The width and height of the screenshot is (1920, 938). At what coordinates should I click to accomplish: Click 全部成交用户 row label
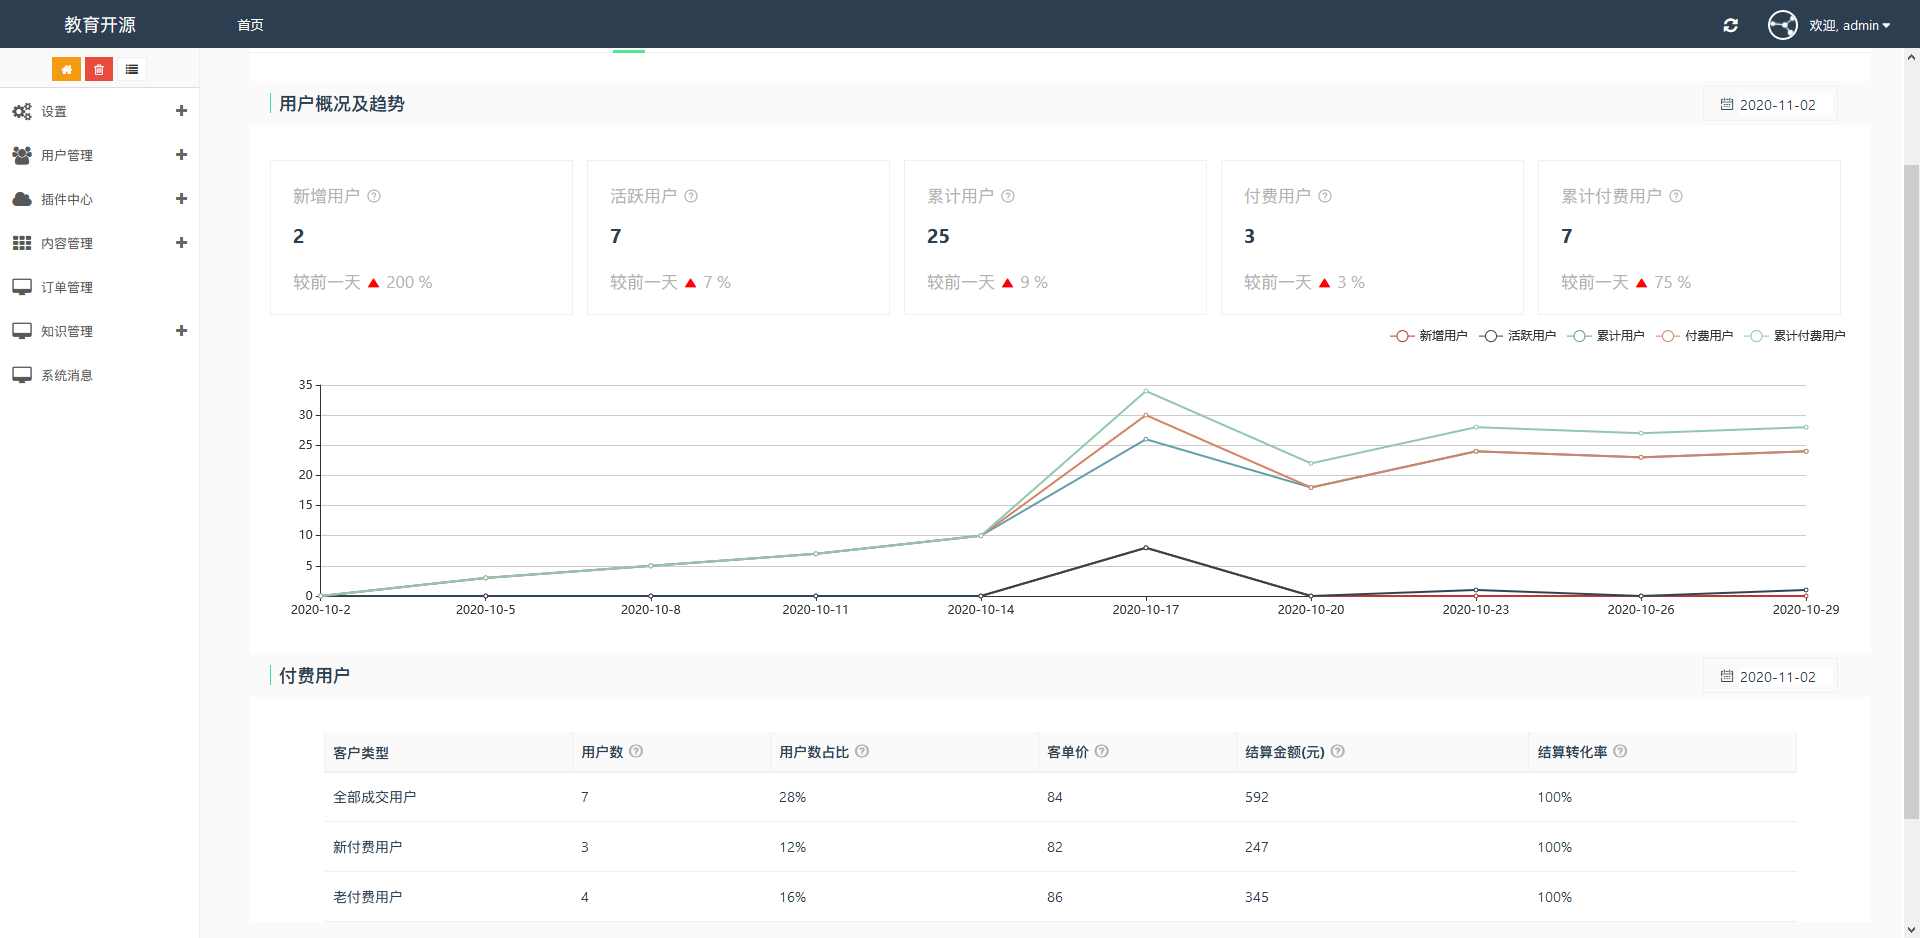click(x=374, y=797)
